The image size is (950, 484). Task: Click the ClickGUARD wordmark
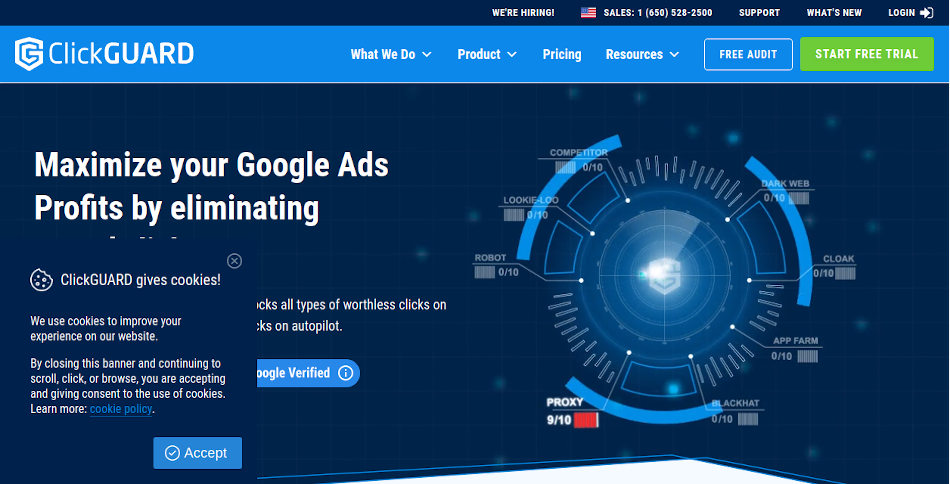coord(121,54)
